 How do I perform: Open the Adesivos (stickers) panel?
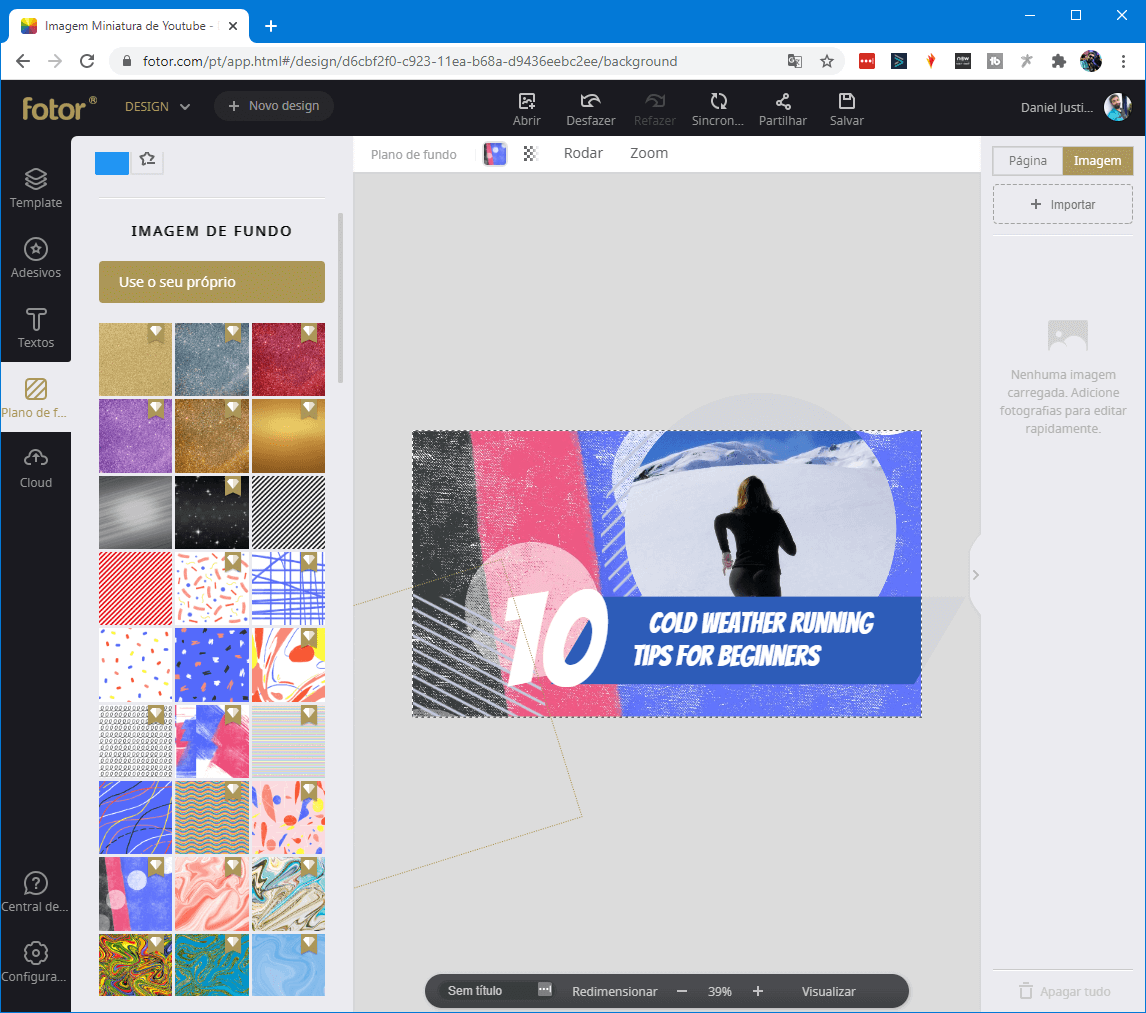(36, 258)
